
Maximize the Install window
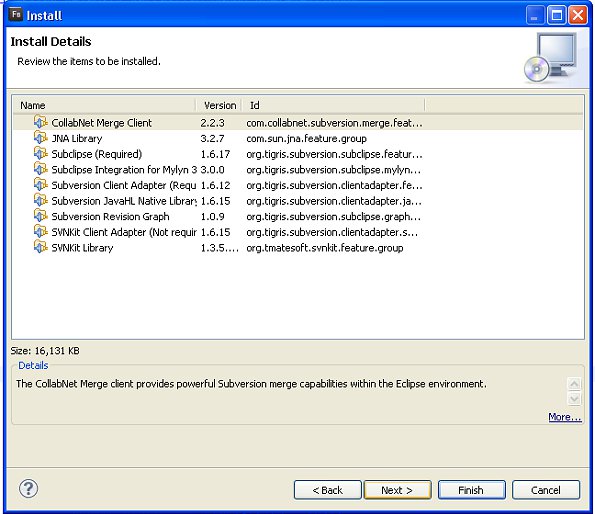click(x=556, y=15)
